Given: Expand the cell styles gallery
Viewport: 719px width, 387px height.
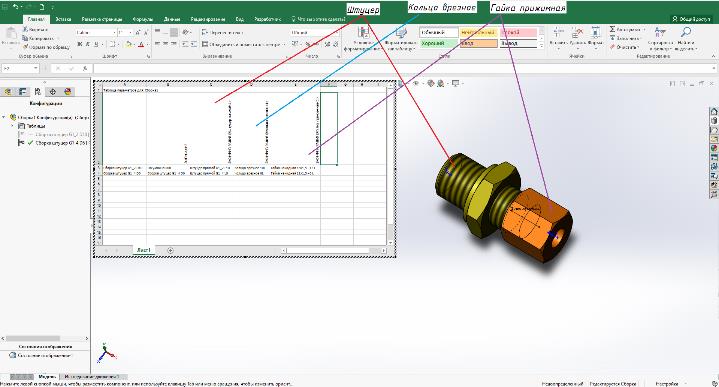Looking at the screenshot, I should (542, 46).
